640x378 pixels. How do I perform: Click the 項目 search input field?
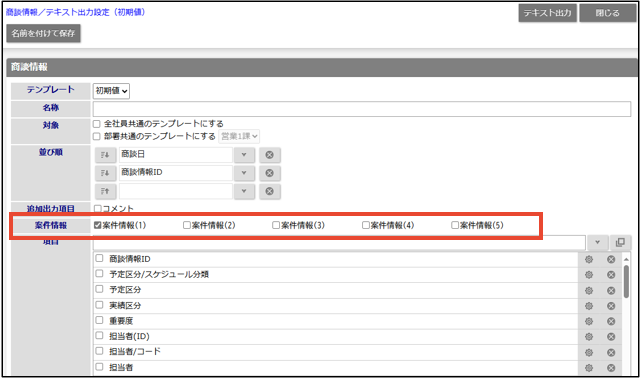tap(339, 242)
